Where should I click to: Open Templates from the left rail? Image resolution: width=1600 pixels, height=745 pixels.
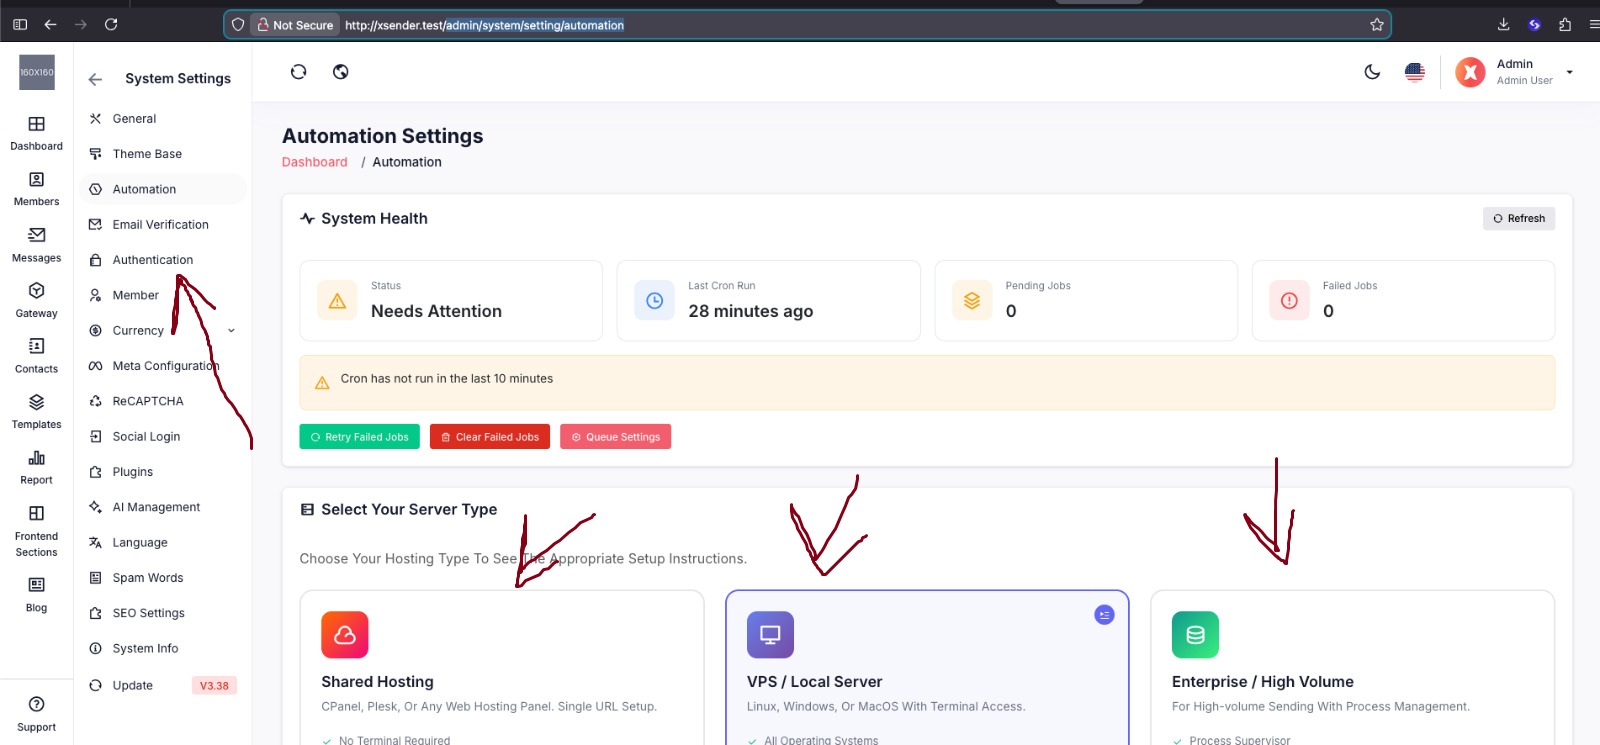36,403
